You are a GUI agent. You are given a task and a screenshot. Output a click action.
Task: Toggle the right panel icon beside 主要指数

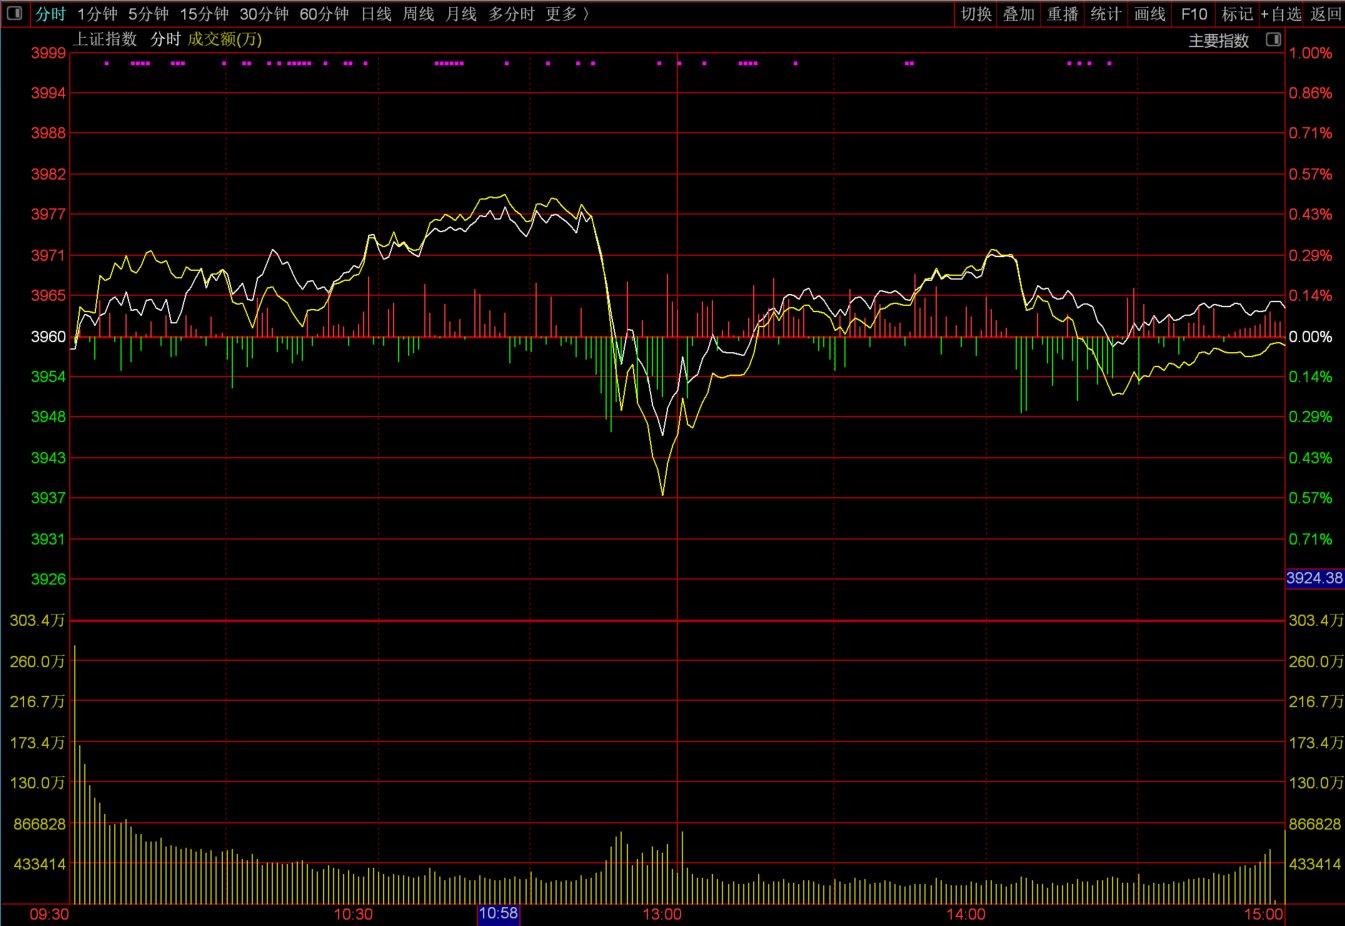tap(1273, 40)
